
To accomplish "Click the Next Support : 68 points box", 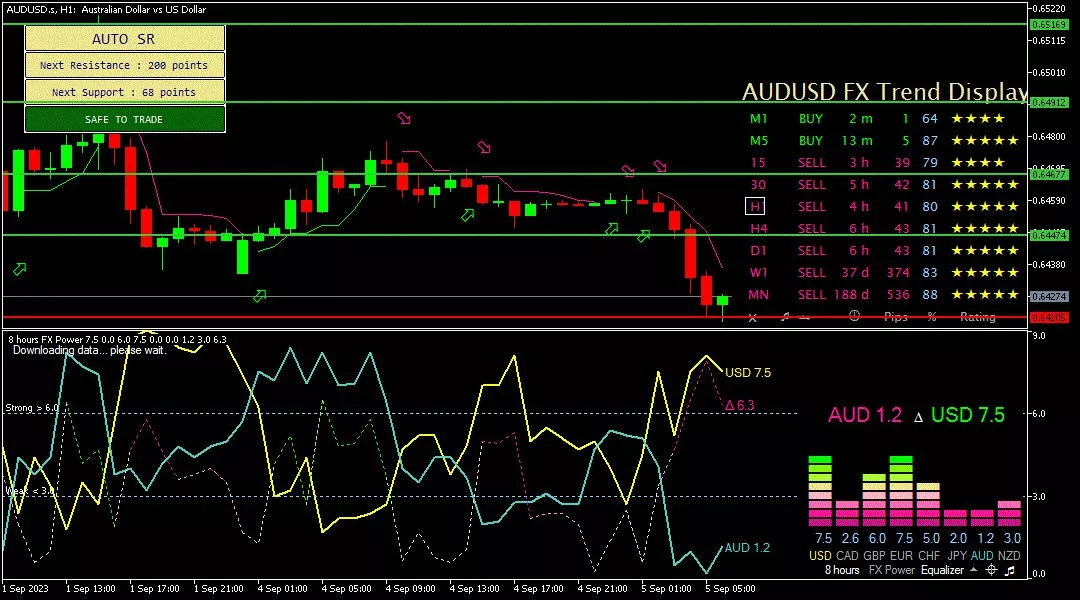I will click(x=125, y=92).
